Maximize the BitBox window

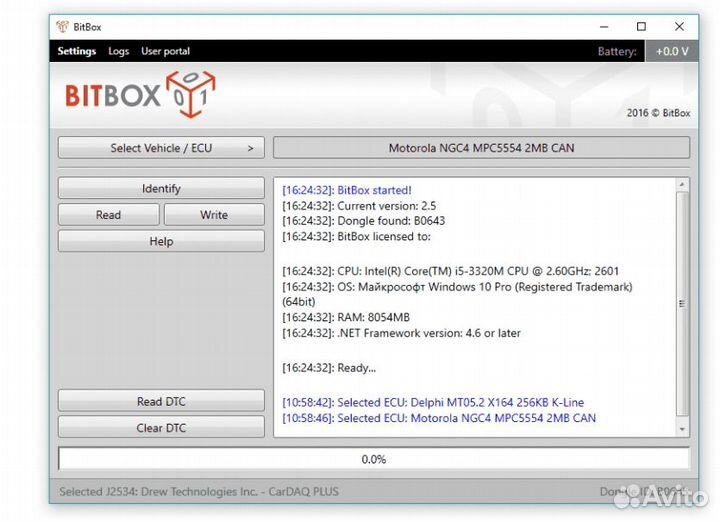tap(641, 27)
